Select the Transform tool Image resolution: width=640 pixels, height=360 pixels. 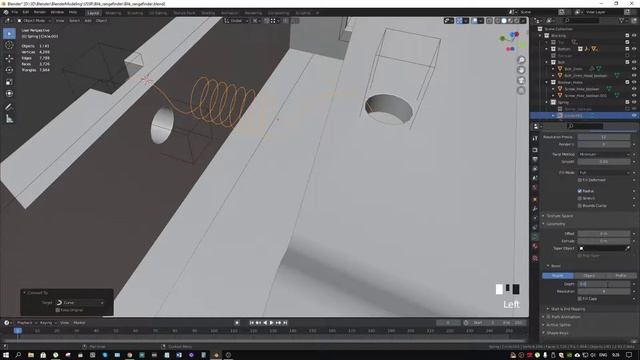pyautogui.click(x=9, y=93)
